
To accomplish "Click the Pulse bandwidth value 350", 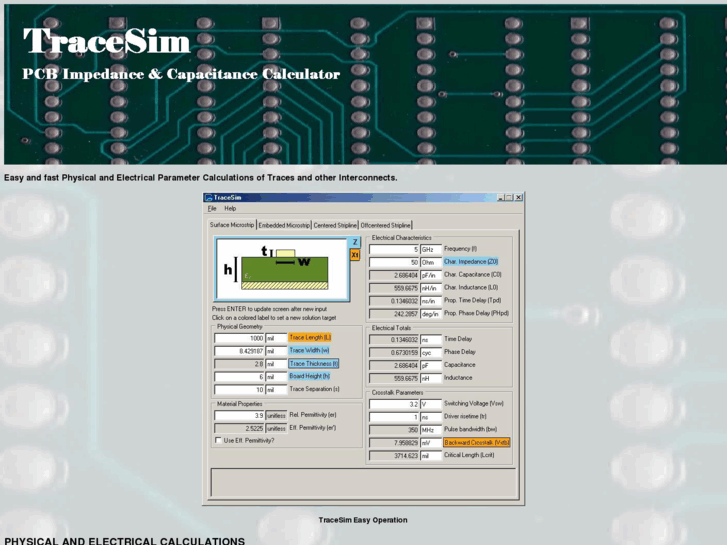I will 394,430.
